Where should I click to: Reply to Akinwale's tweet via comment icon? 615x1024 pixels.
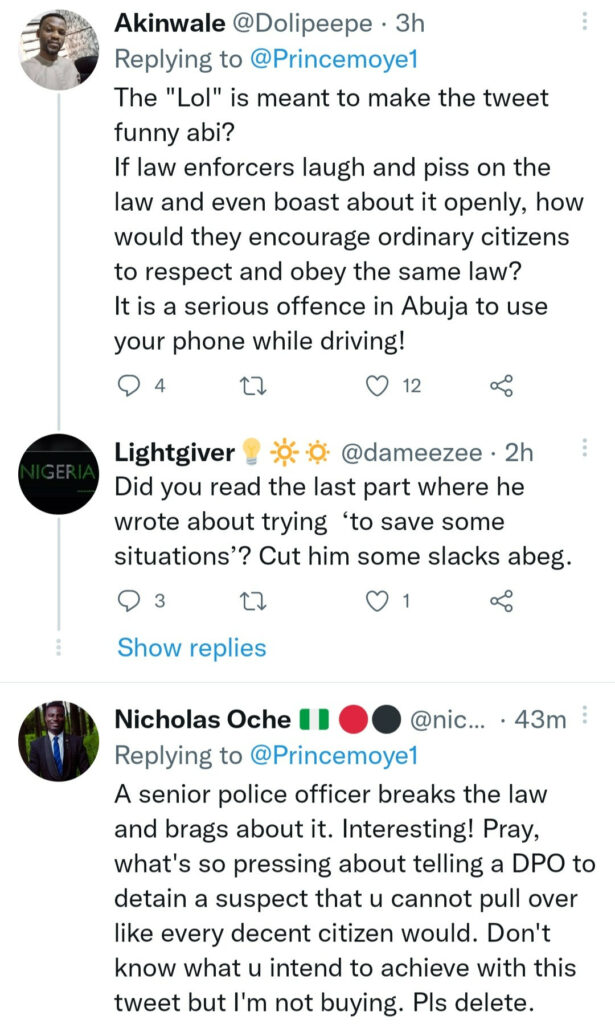tap(131, 386)
